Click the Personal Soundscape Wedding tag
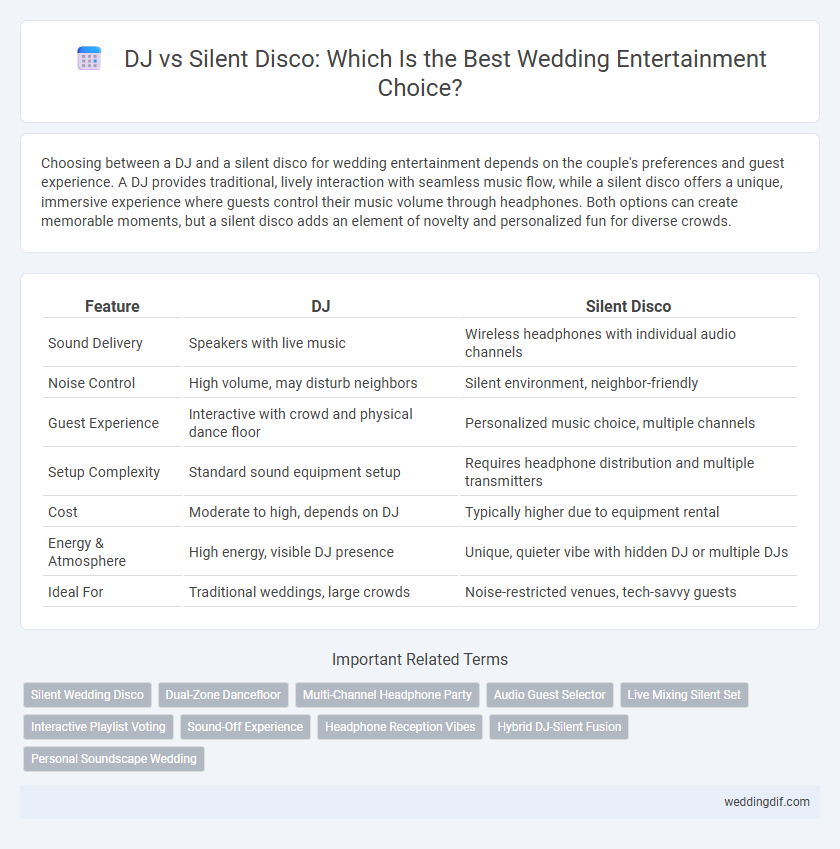 tap(114, 759)
